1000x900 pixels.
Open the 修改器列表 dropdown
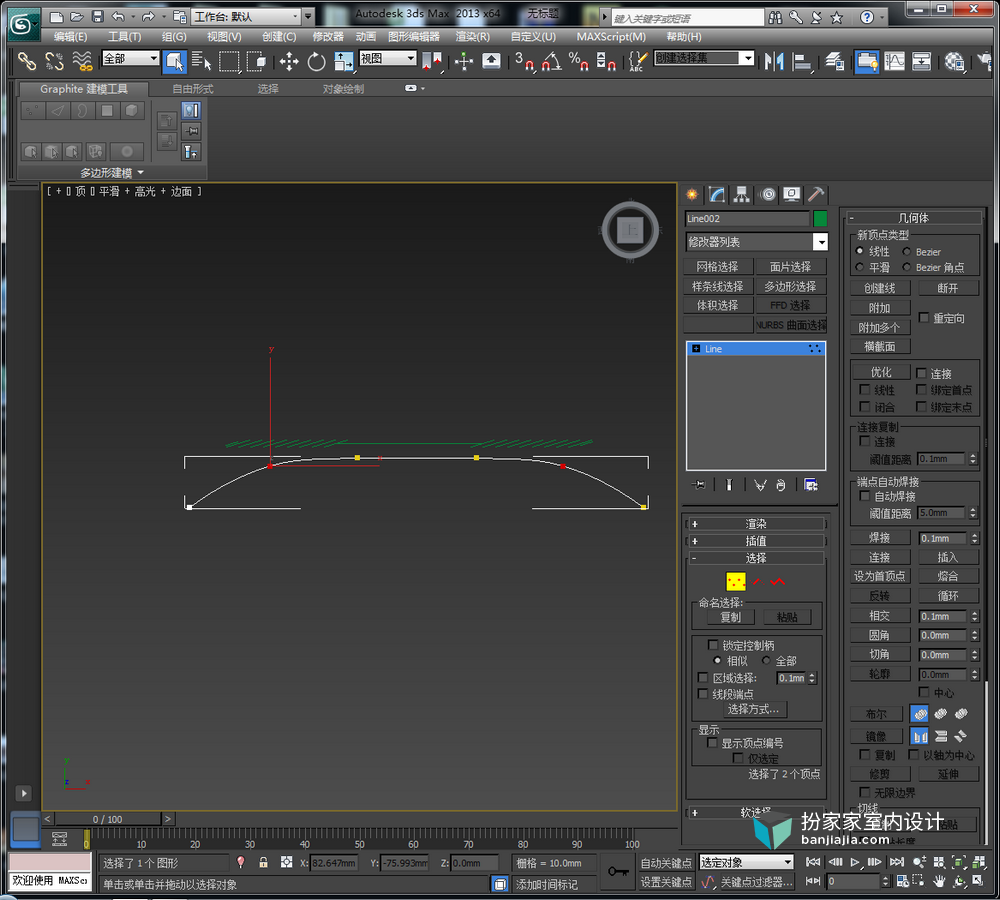(756, 242)
